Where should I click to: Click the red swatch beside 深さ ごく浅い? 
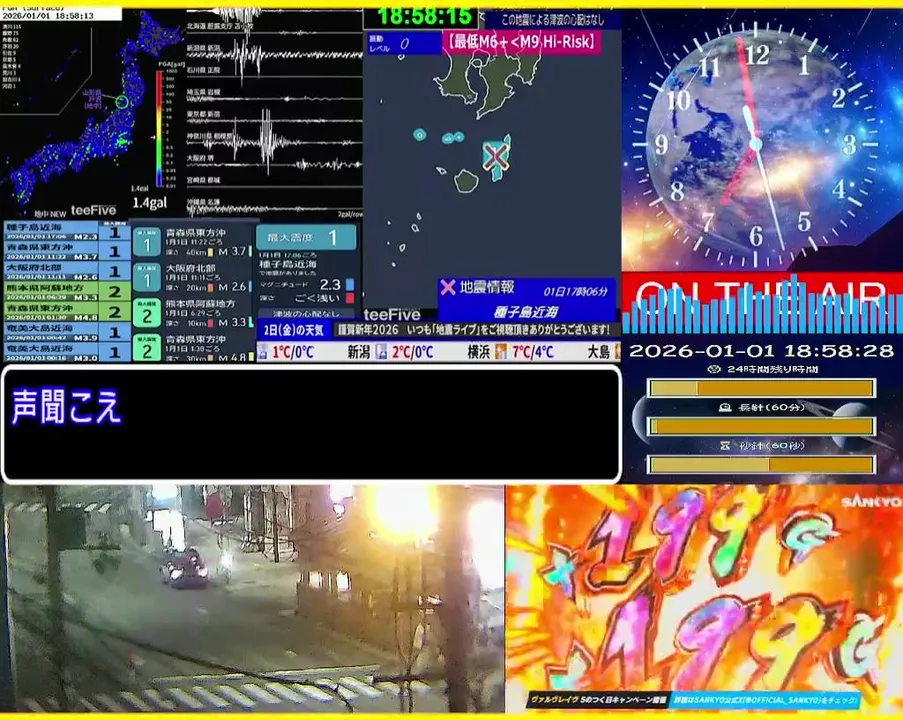[x=350, y=298]
